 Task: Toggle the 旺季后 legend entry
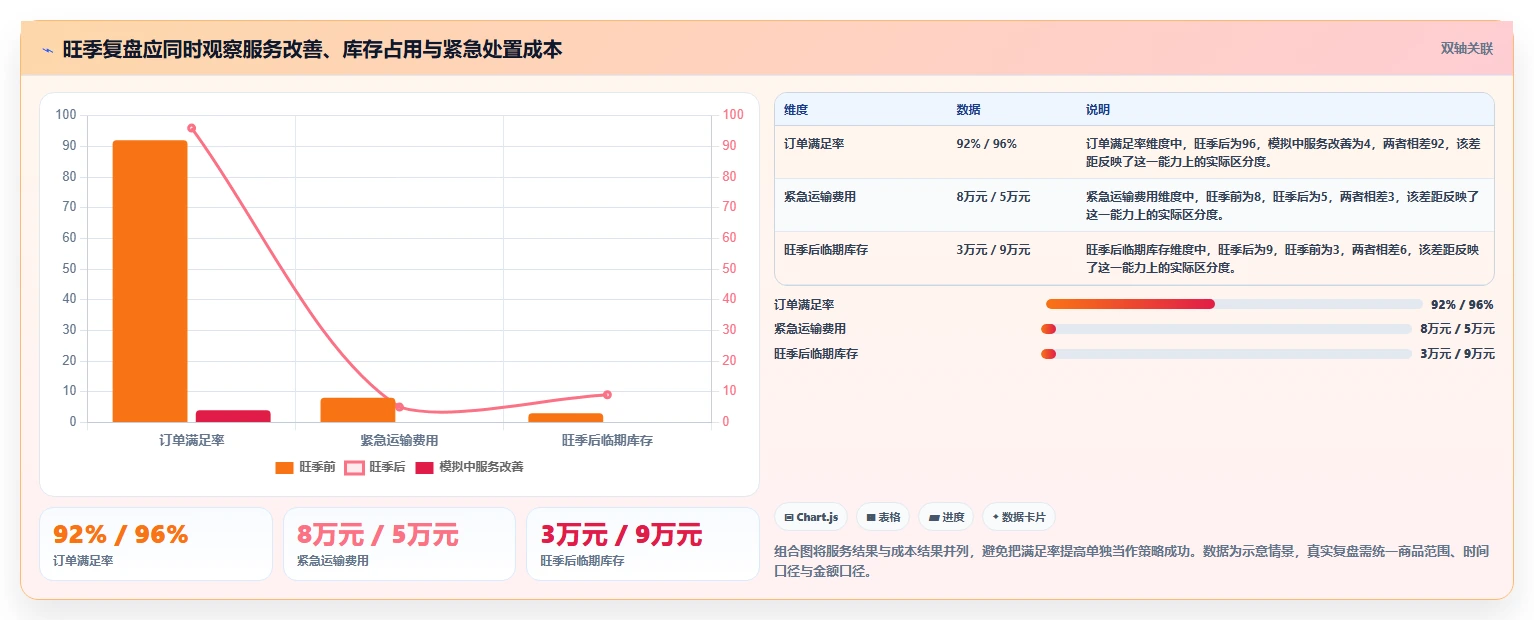(375, 467)
